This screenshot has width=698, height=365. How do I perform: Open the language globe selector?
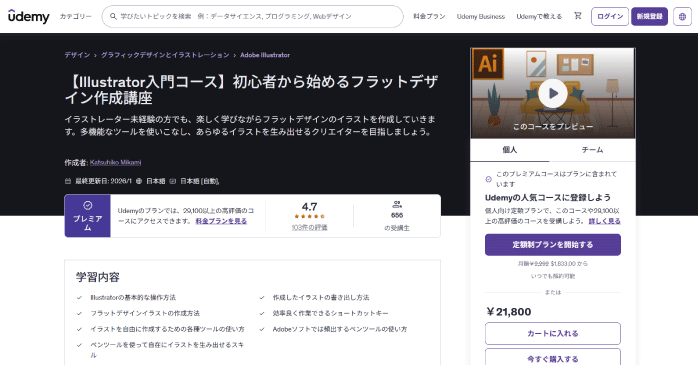[x=682, y=16]
